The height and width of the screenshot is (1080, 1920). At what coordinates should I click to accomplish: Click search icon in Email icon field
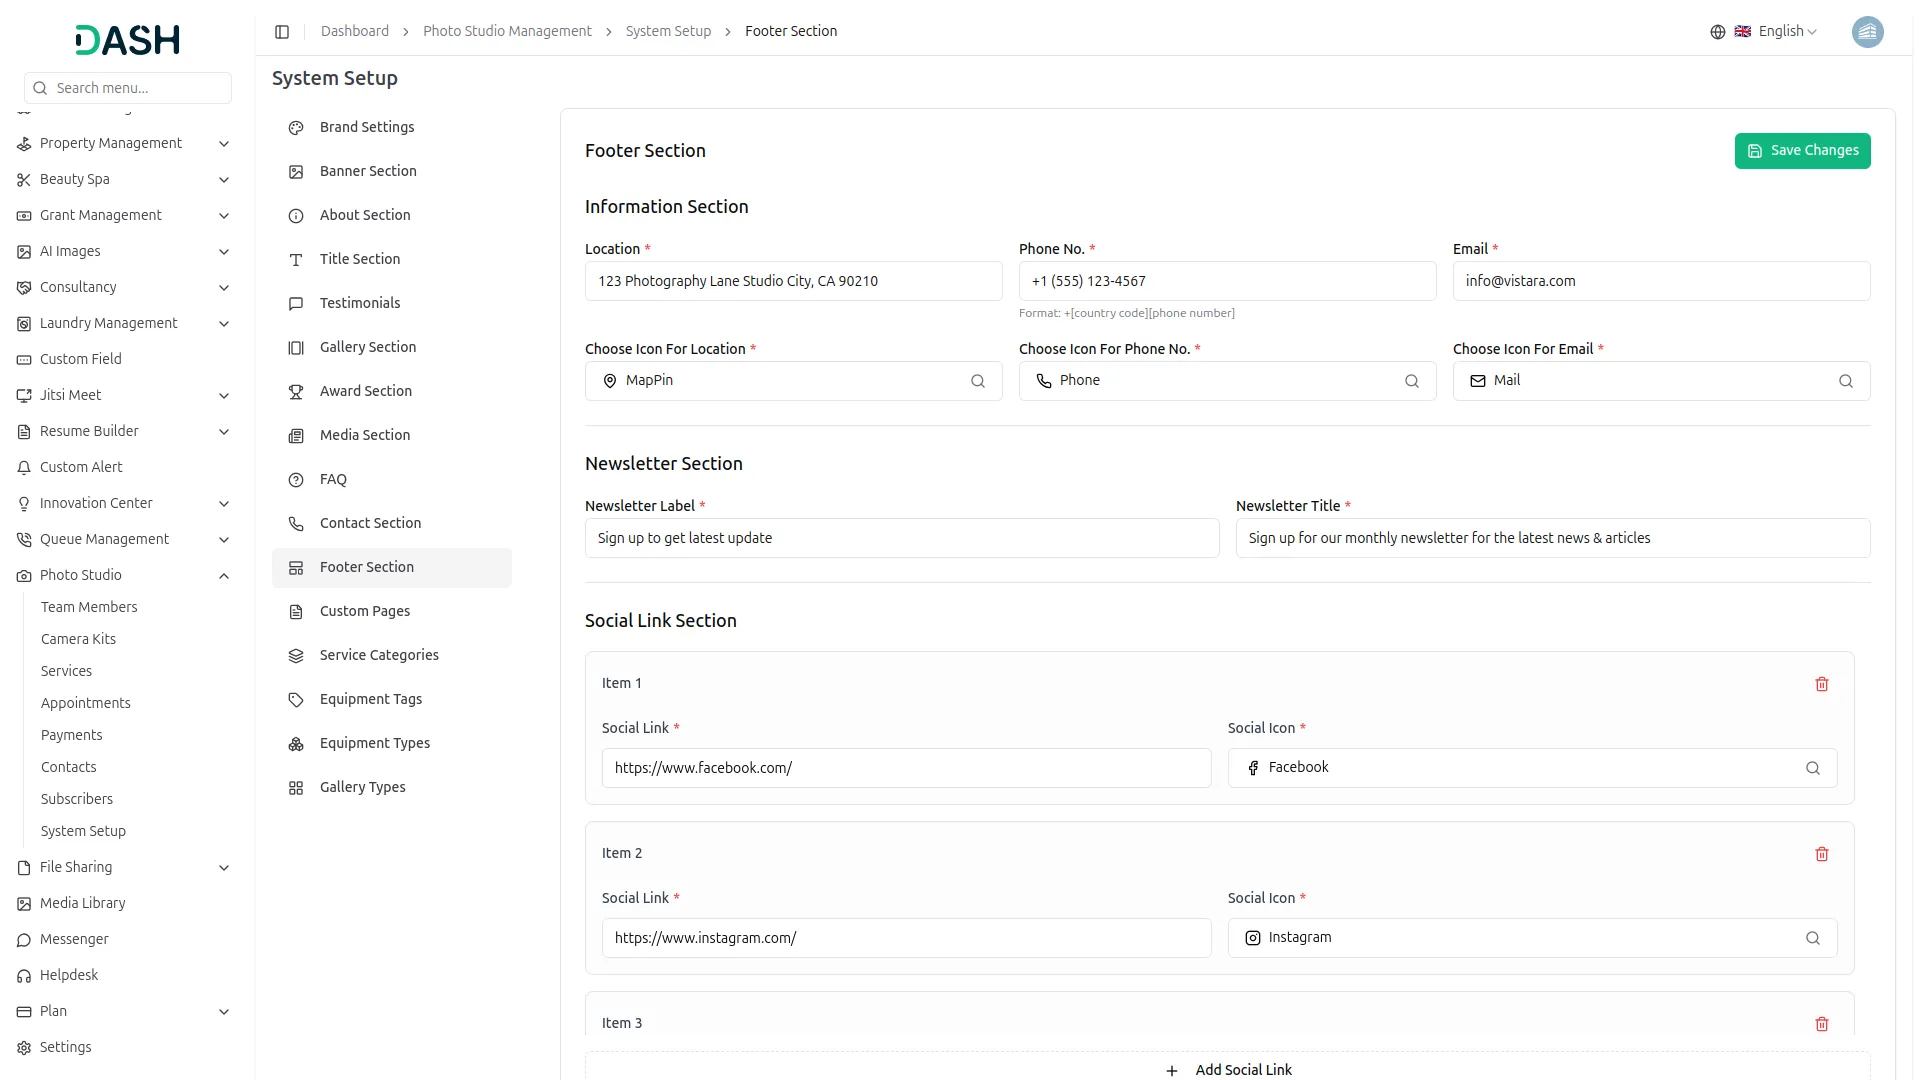tap(1845, 381)
